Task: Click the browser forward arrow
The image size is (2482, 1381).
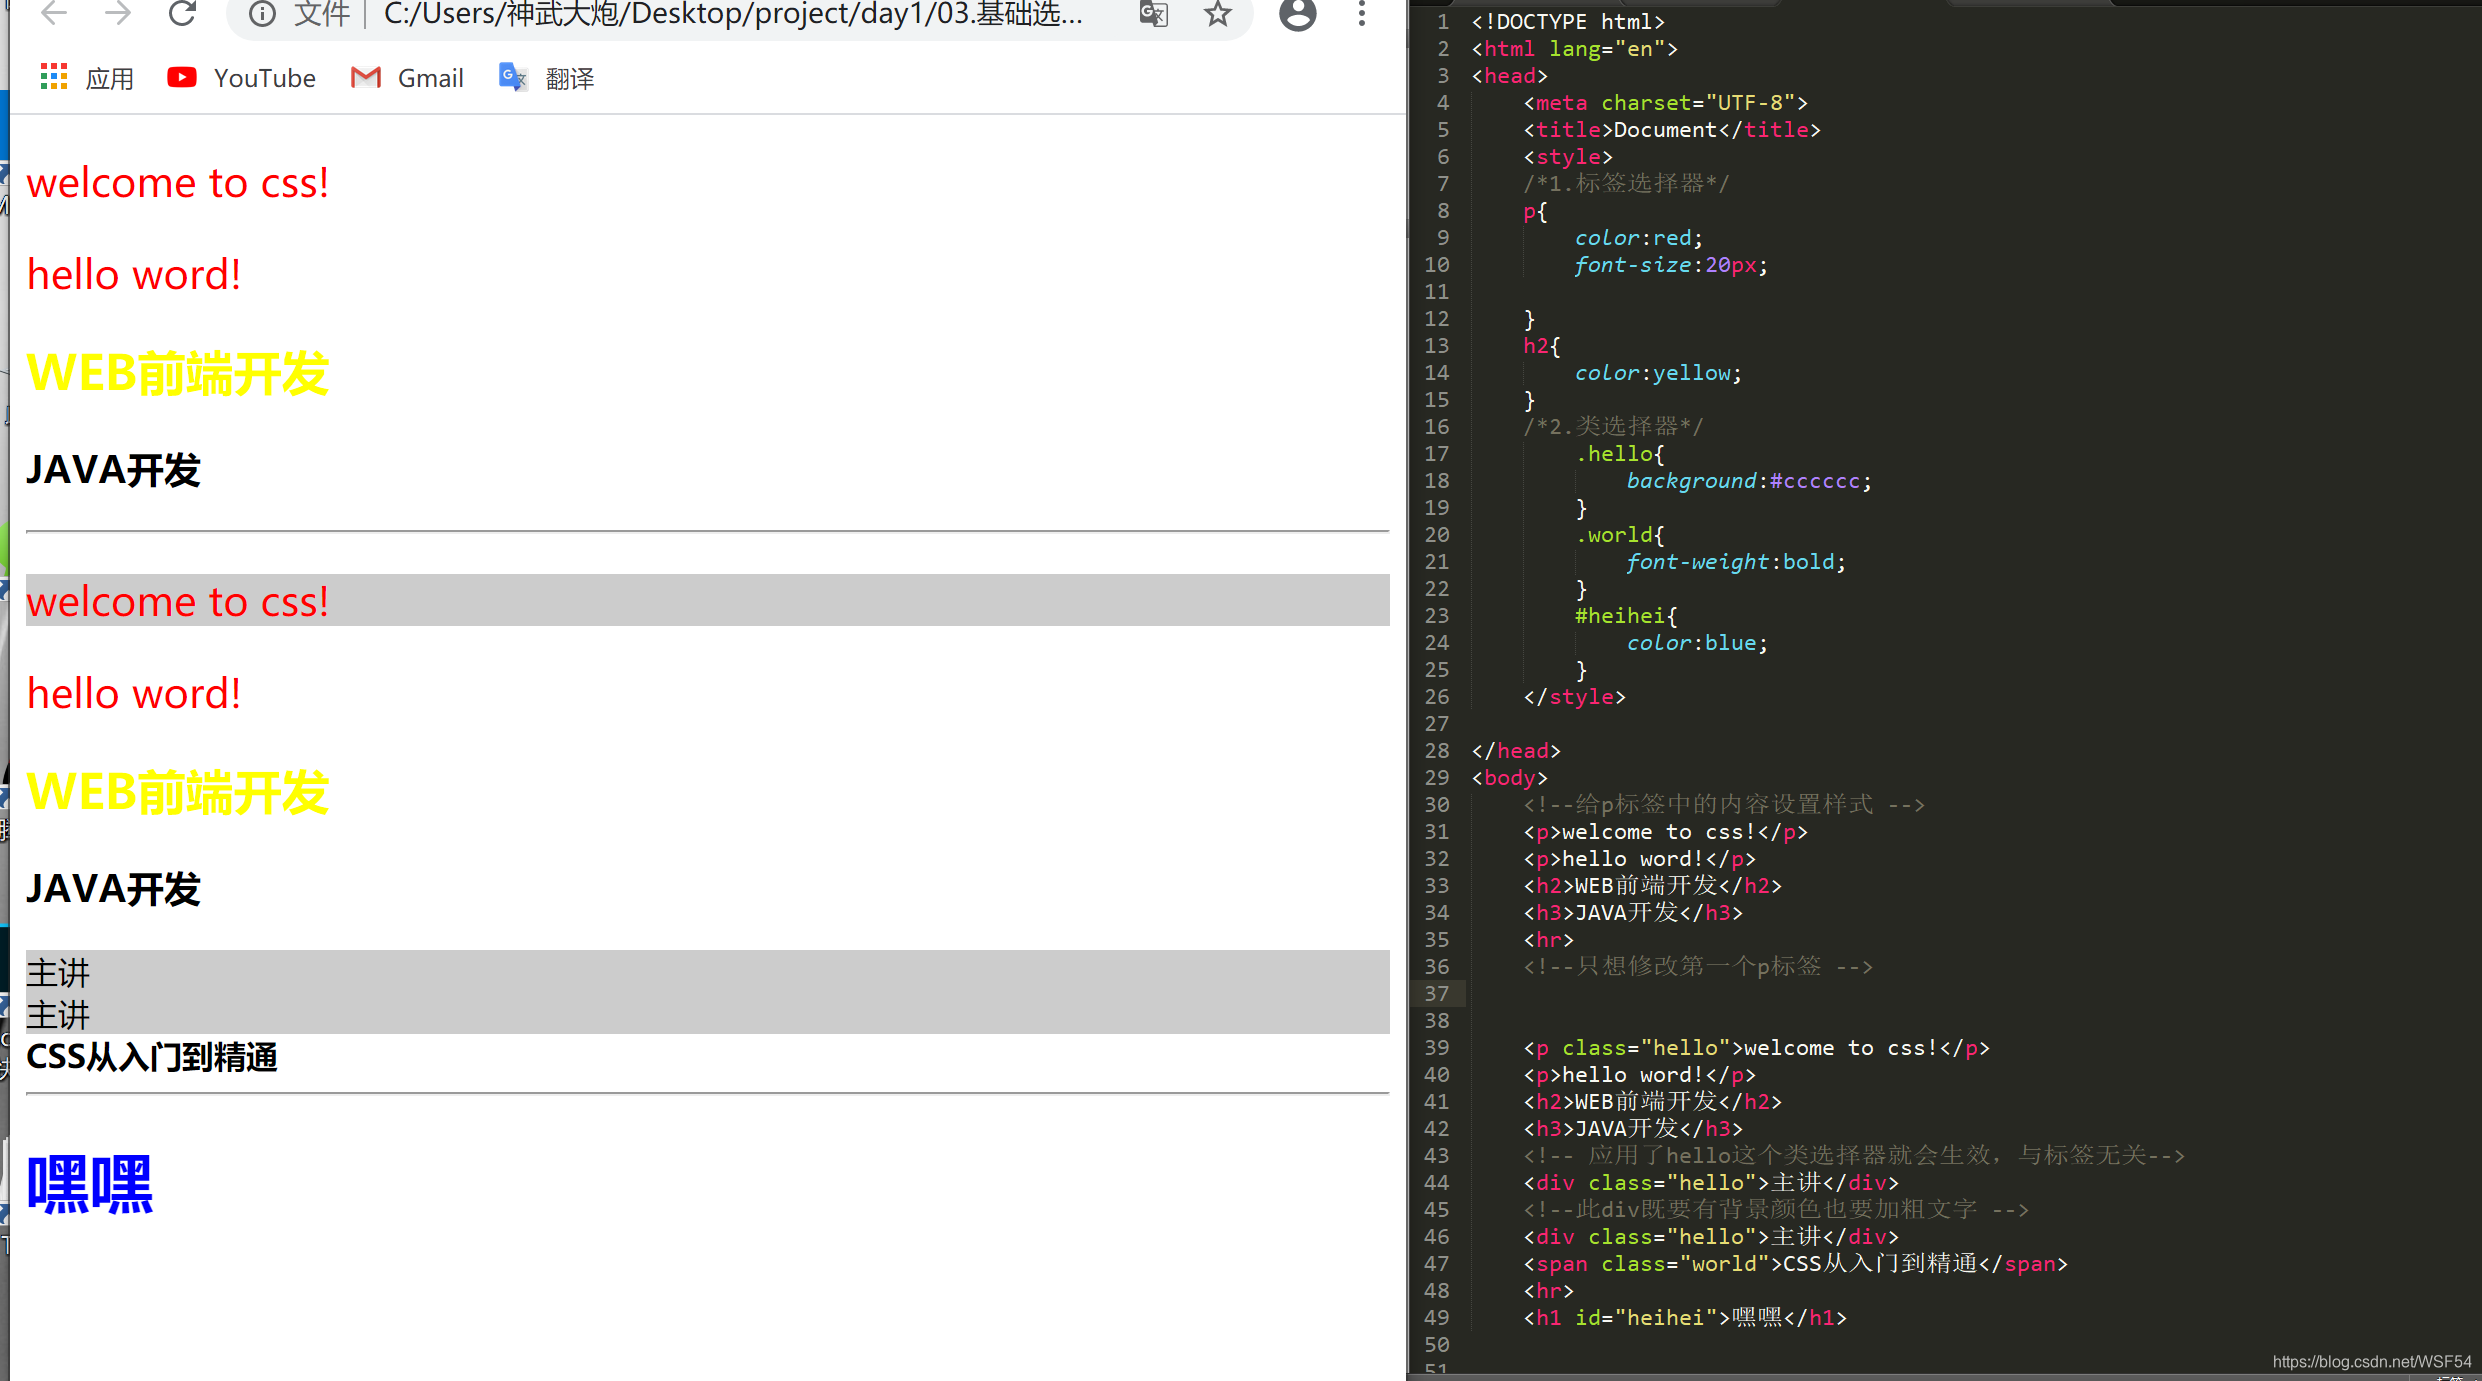Action: point(118,13)
